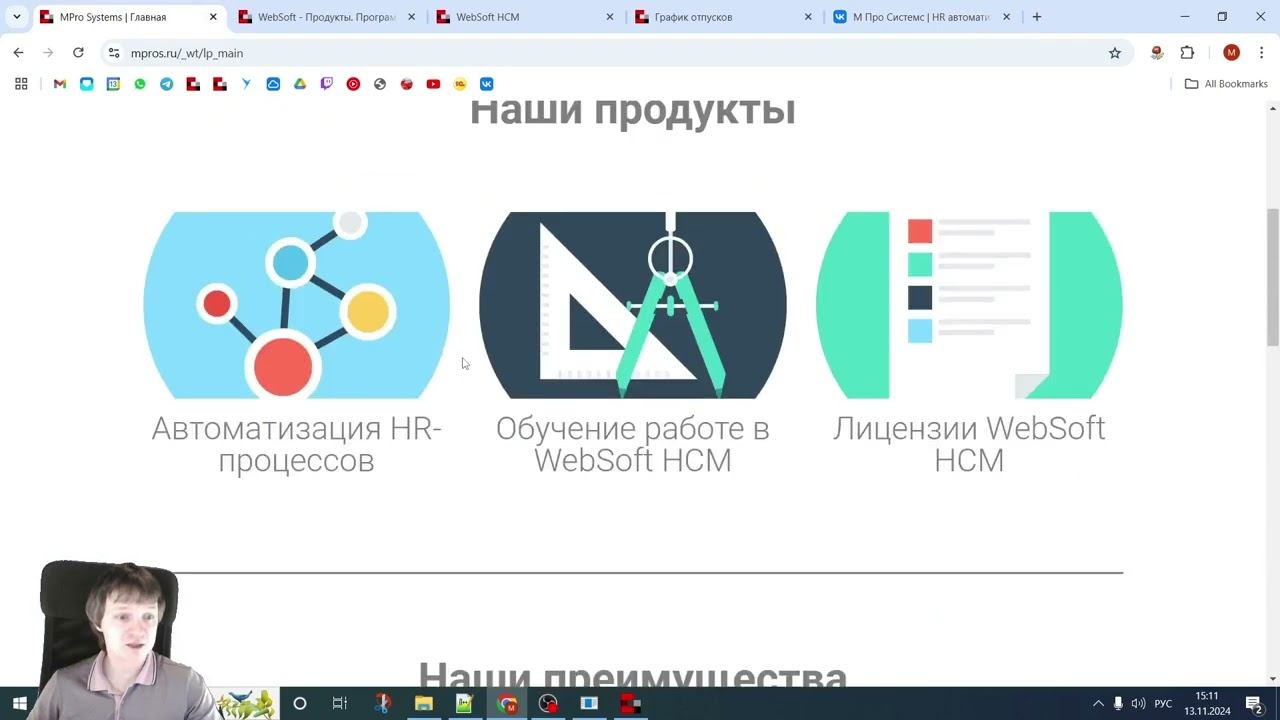
Task: Open the Twitch bookmark
Action: (326, 84)
